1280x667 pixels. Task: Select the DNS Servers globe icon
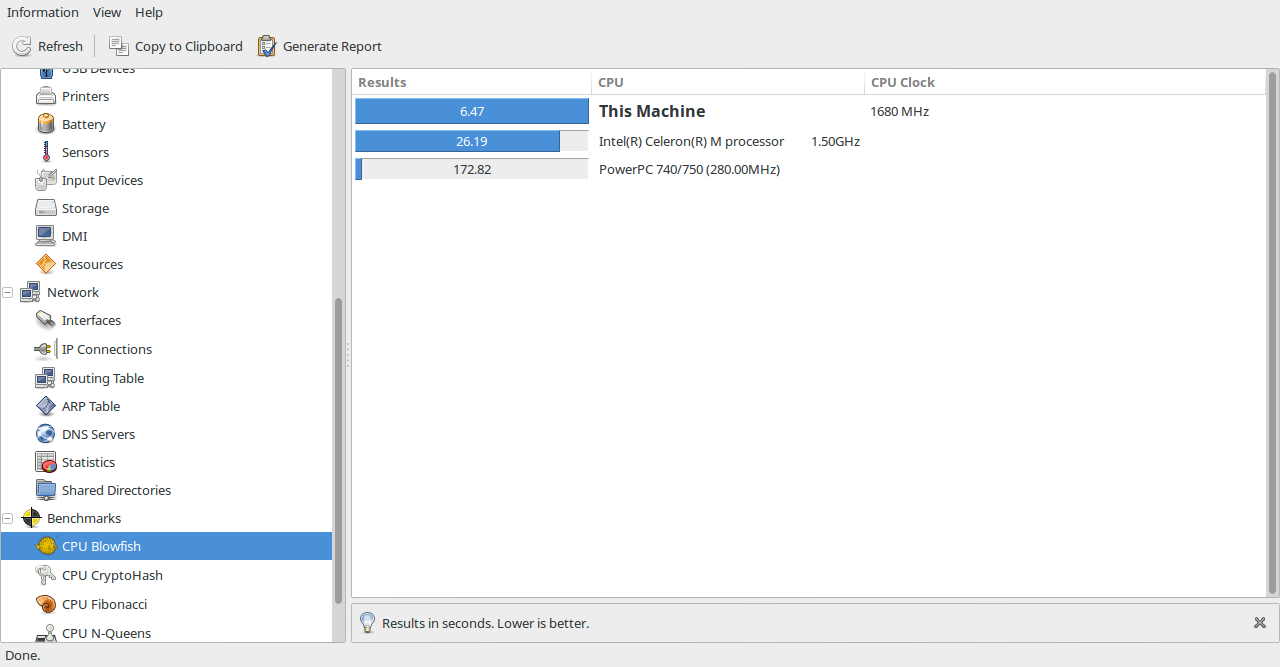(46, 434)
